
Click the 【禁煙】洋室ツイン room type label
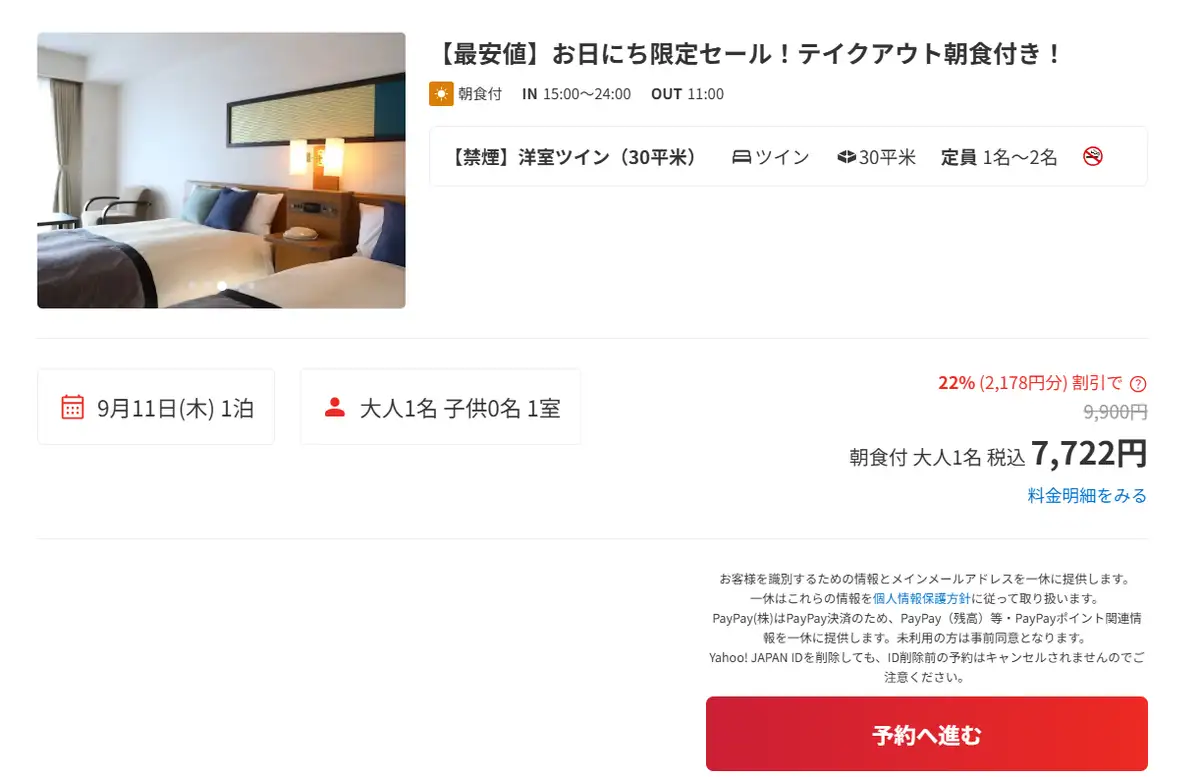tap(574, 157)
